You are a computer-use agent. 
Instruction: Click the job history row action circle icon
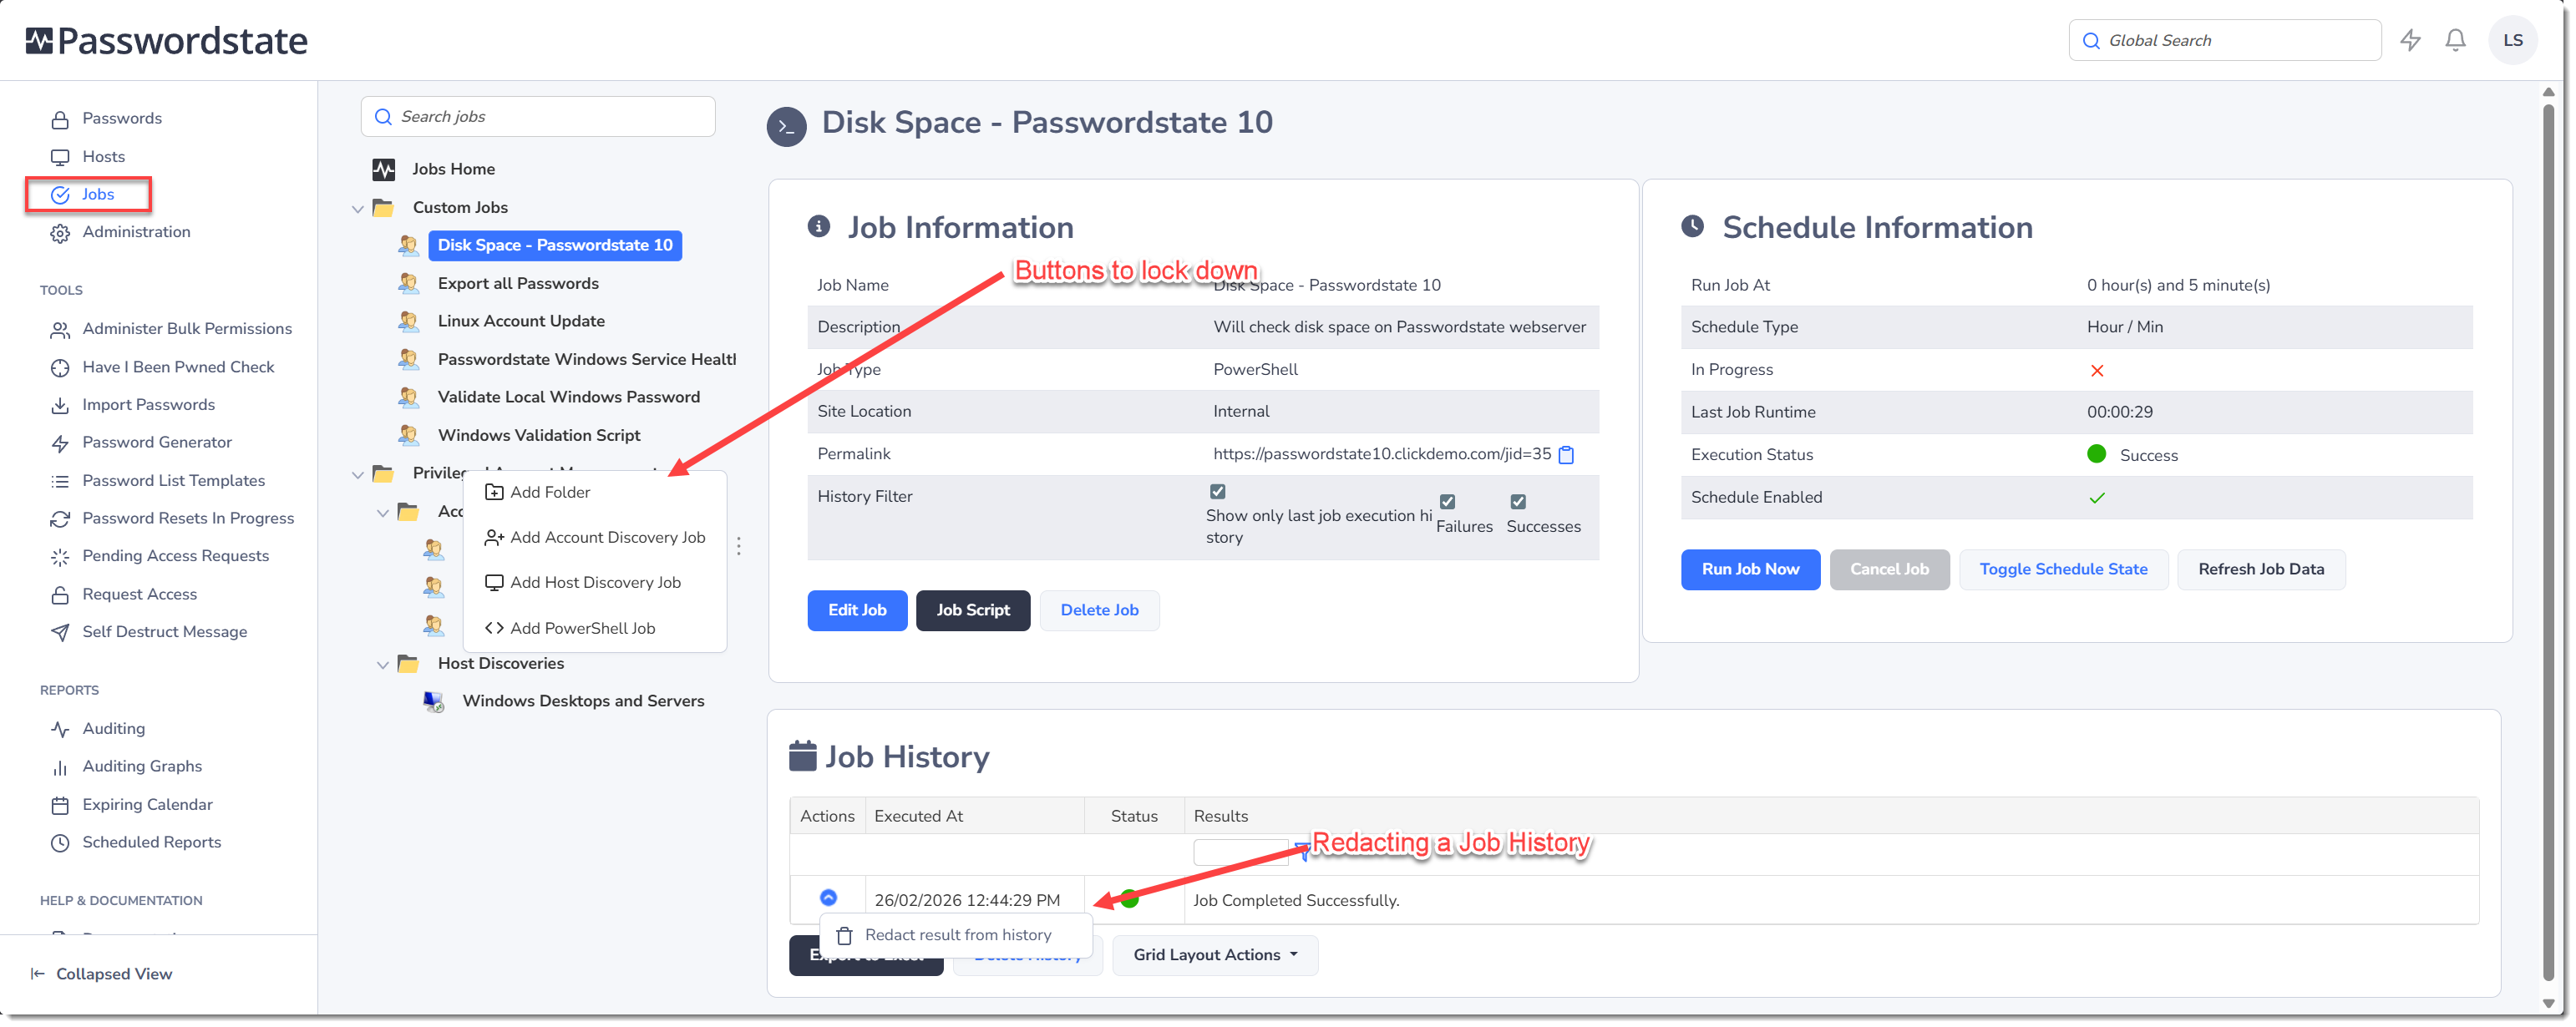(828, 898)
